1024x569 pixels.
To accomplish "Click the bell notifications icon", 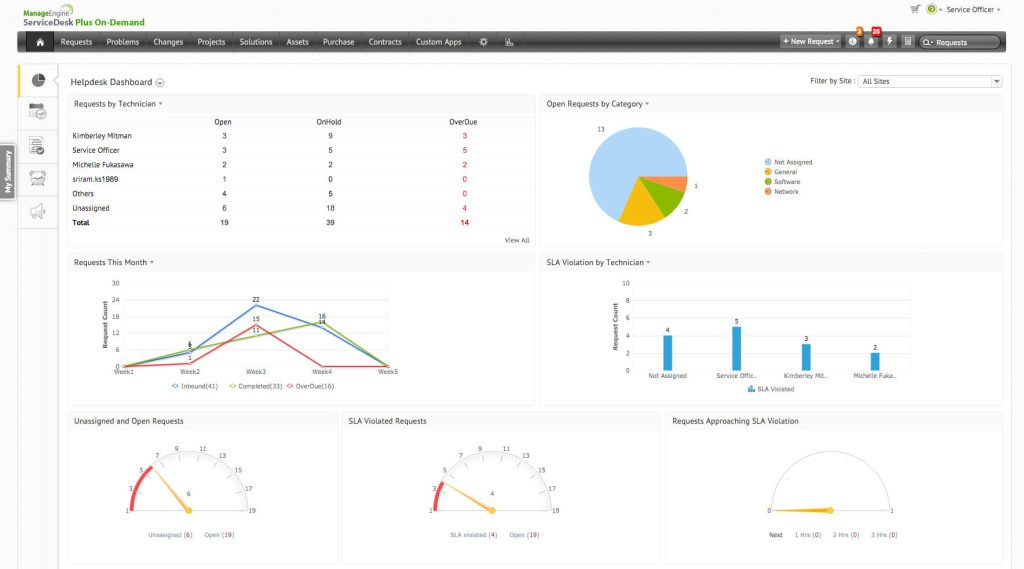I will [x=871, y=42].
